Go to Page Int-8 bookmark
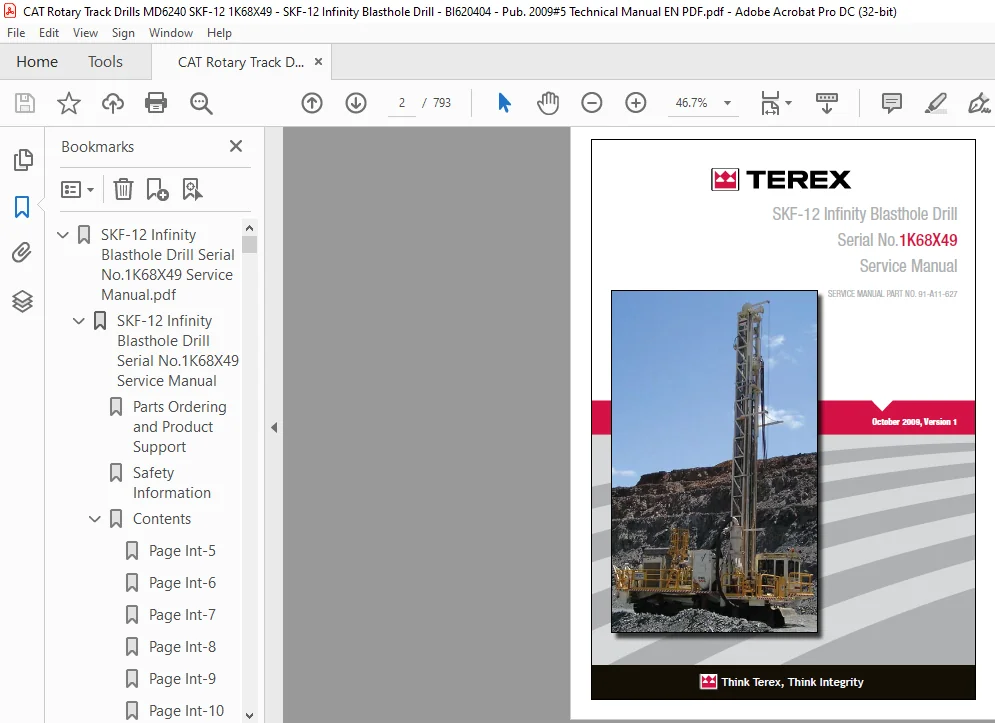 tap(182, 647)
